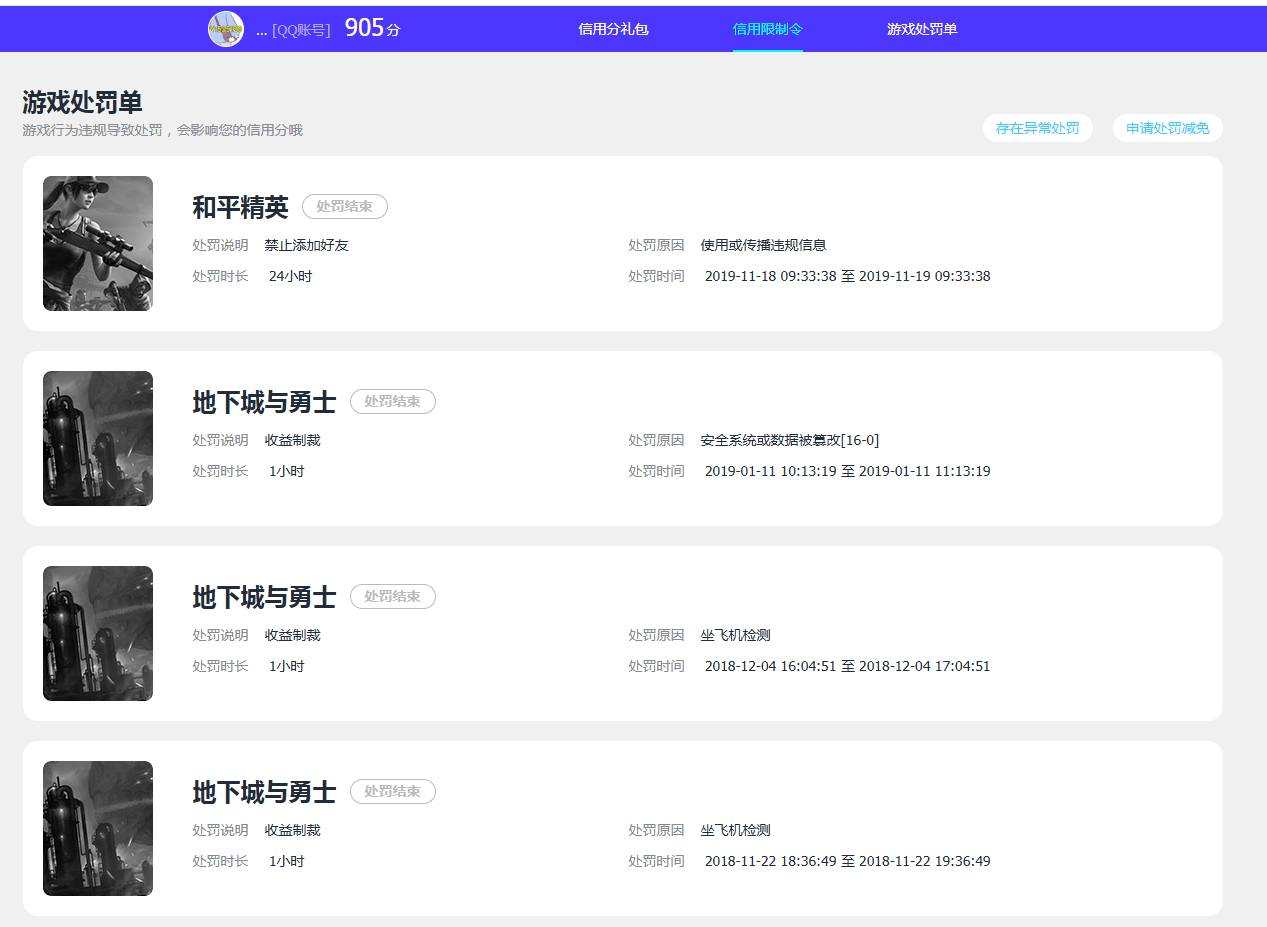Image resolution: width=1267 pixels, height=927 pixels.
Task: Click the 地下城与勇士 thumbnail for the 2019-01-11 penalty
Action: tap(98, 438)
